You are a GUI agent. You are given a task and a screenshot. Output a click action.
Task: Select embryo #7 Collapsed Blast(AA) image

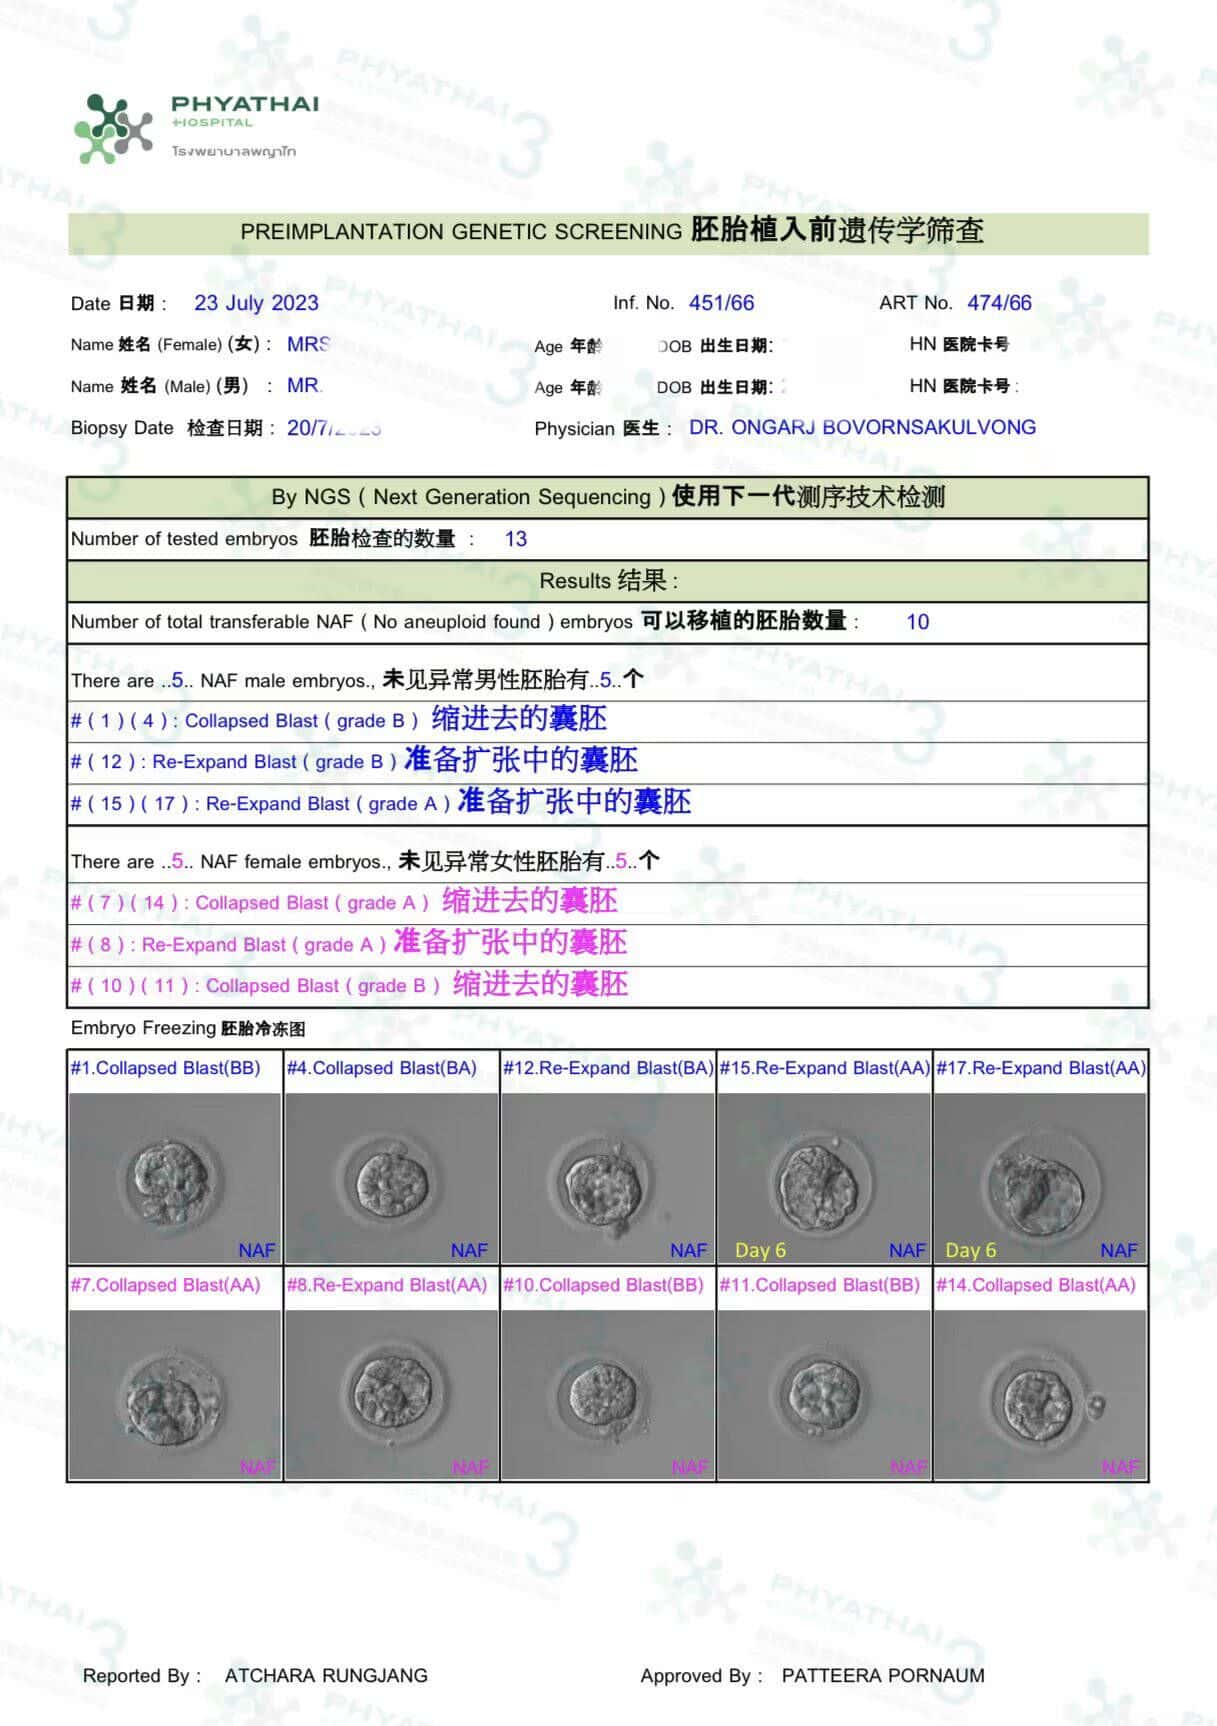click(x=175, y=1395)
